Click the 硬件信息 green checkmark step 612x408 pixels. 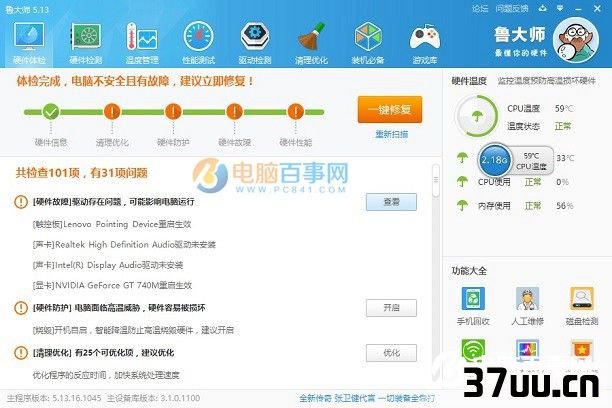[51, 112]
